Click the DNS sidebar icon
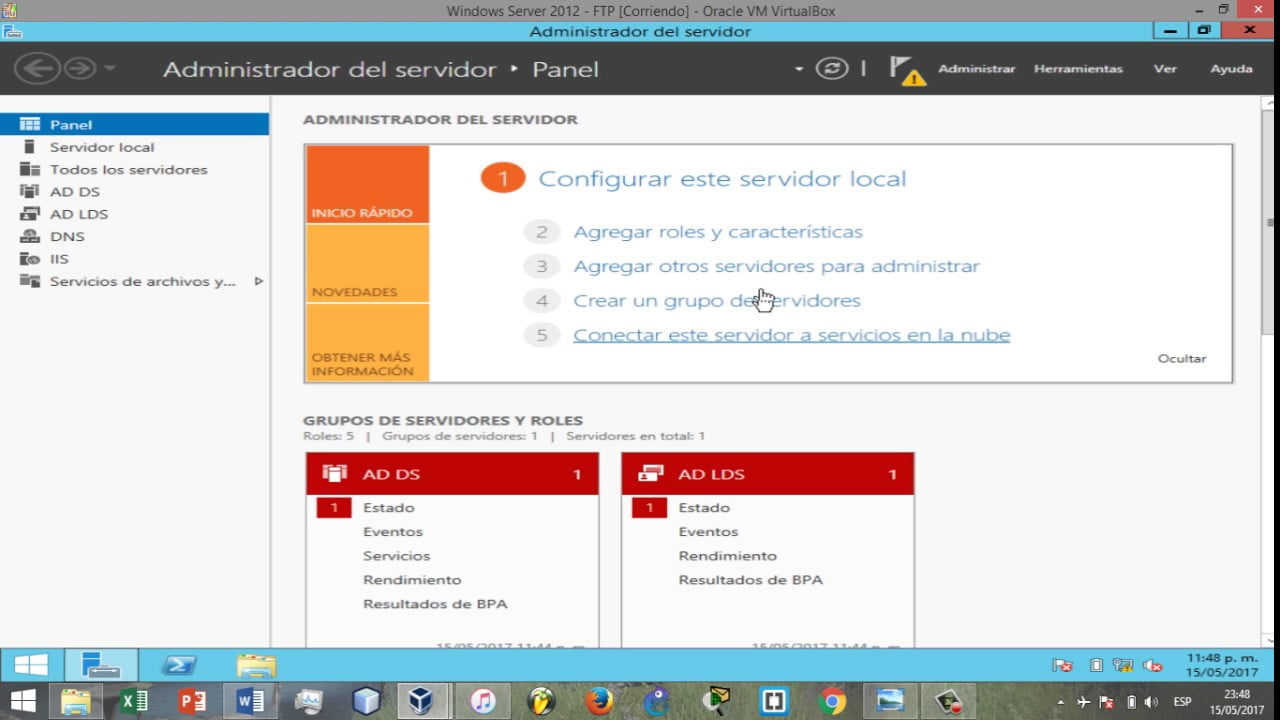The height and width of the screenshot is (720, 1280). point(30,236)
